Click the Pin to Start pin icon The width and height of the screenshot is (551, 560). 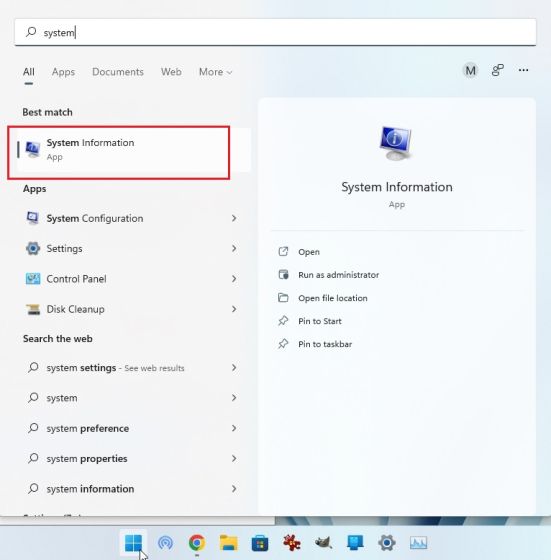tap(283, 321)
